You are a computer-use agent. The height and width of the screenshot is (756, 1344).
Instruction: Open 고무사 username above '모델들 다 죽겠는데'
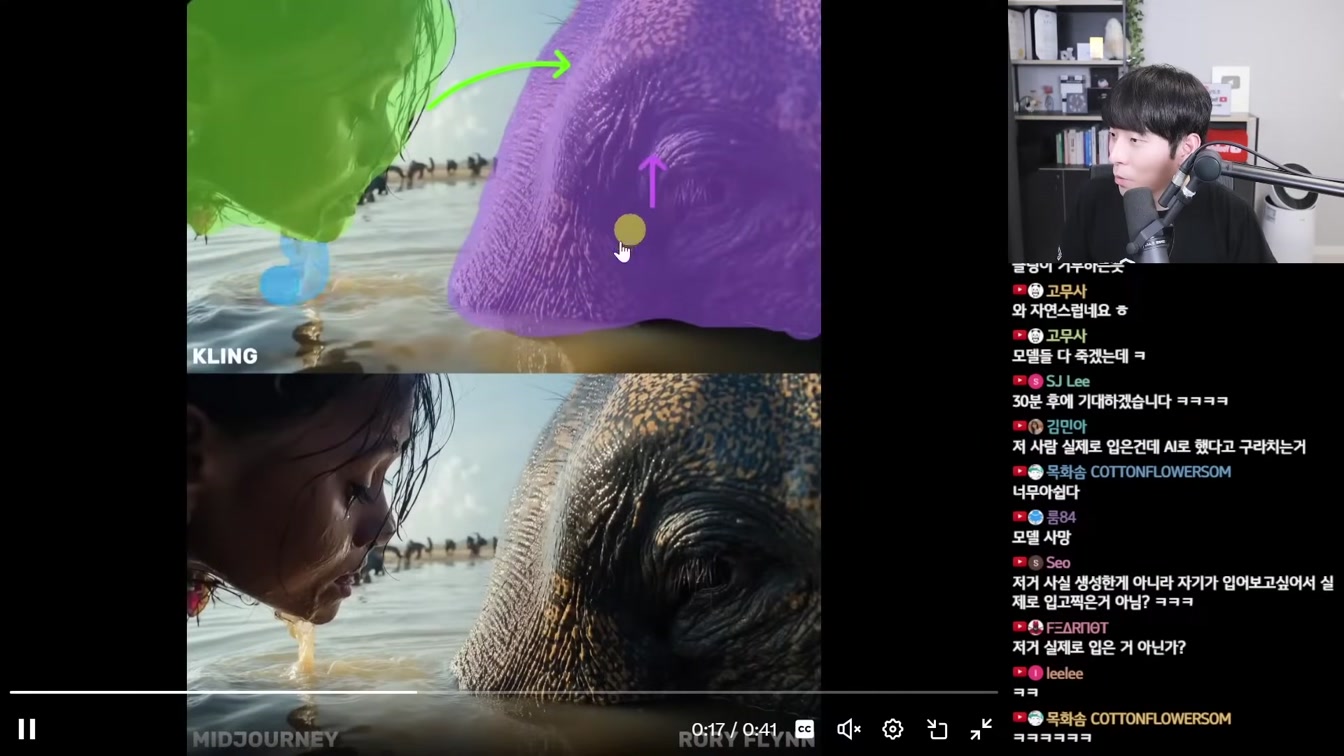pyautogui.click(x=1066, y=336)
